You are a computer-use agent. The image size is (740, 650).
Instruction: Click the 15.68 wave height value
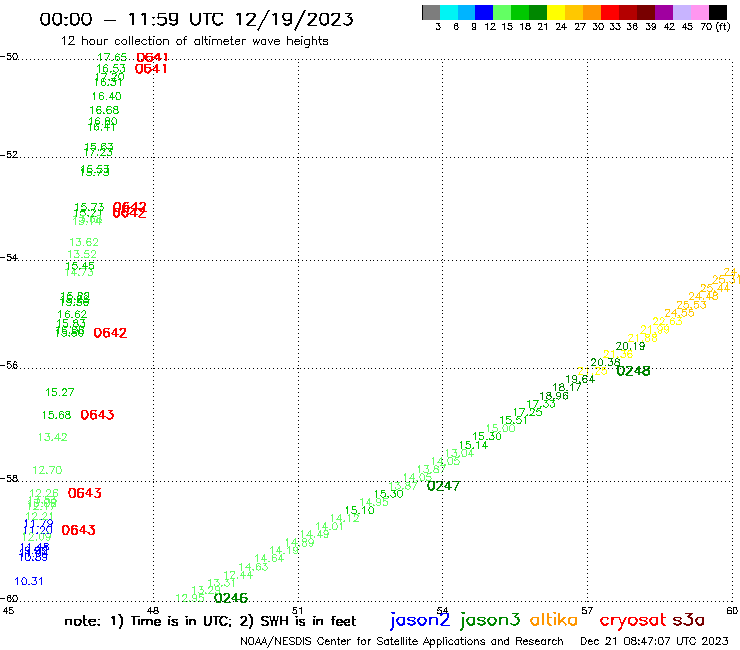pyautogui.click(x=56, y=415)
